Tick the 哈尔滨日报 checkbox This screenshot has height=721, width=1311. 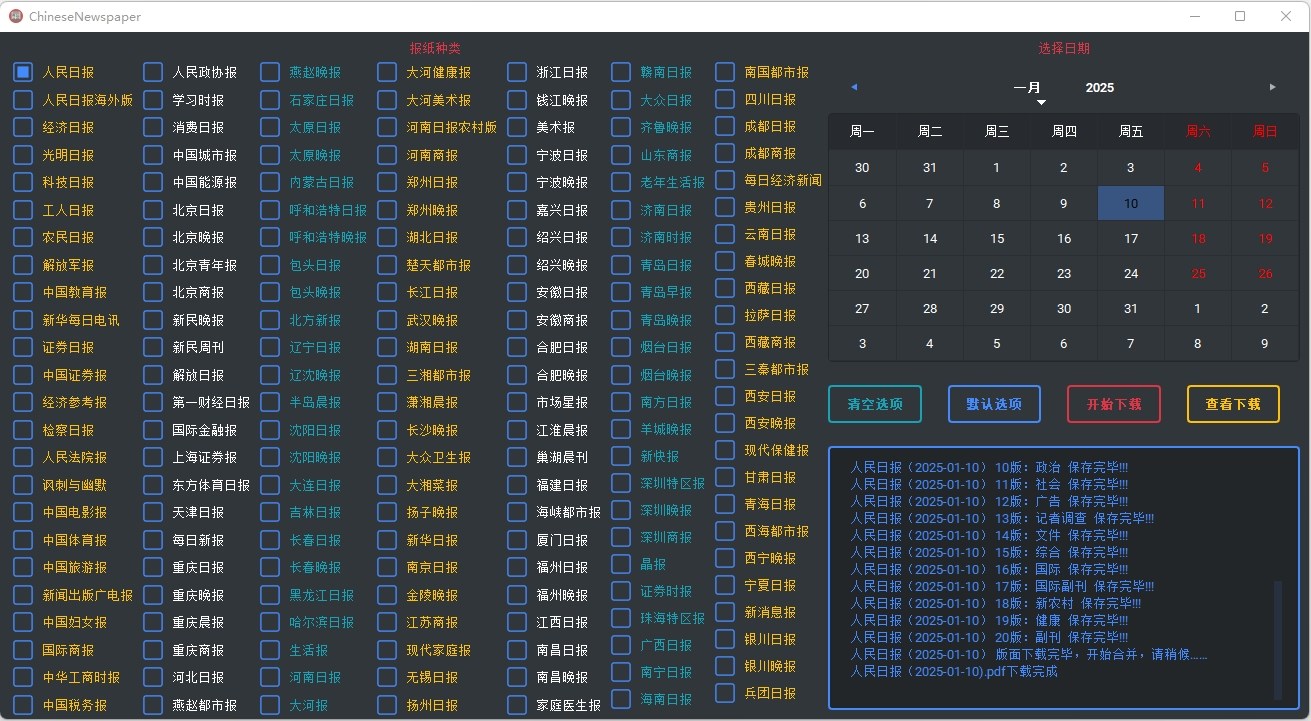pyautogui.click(x=270, y=622)
